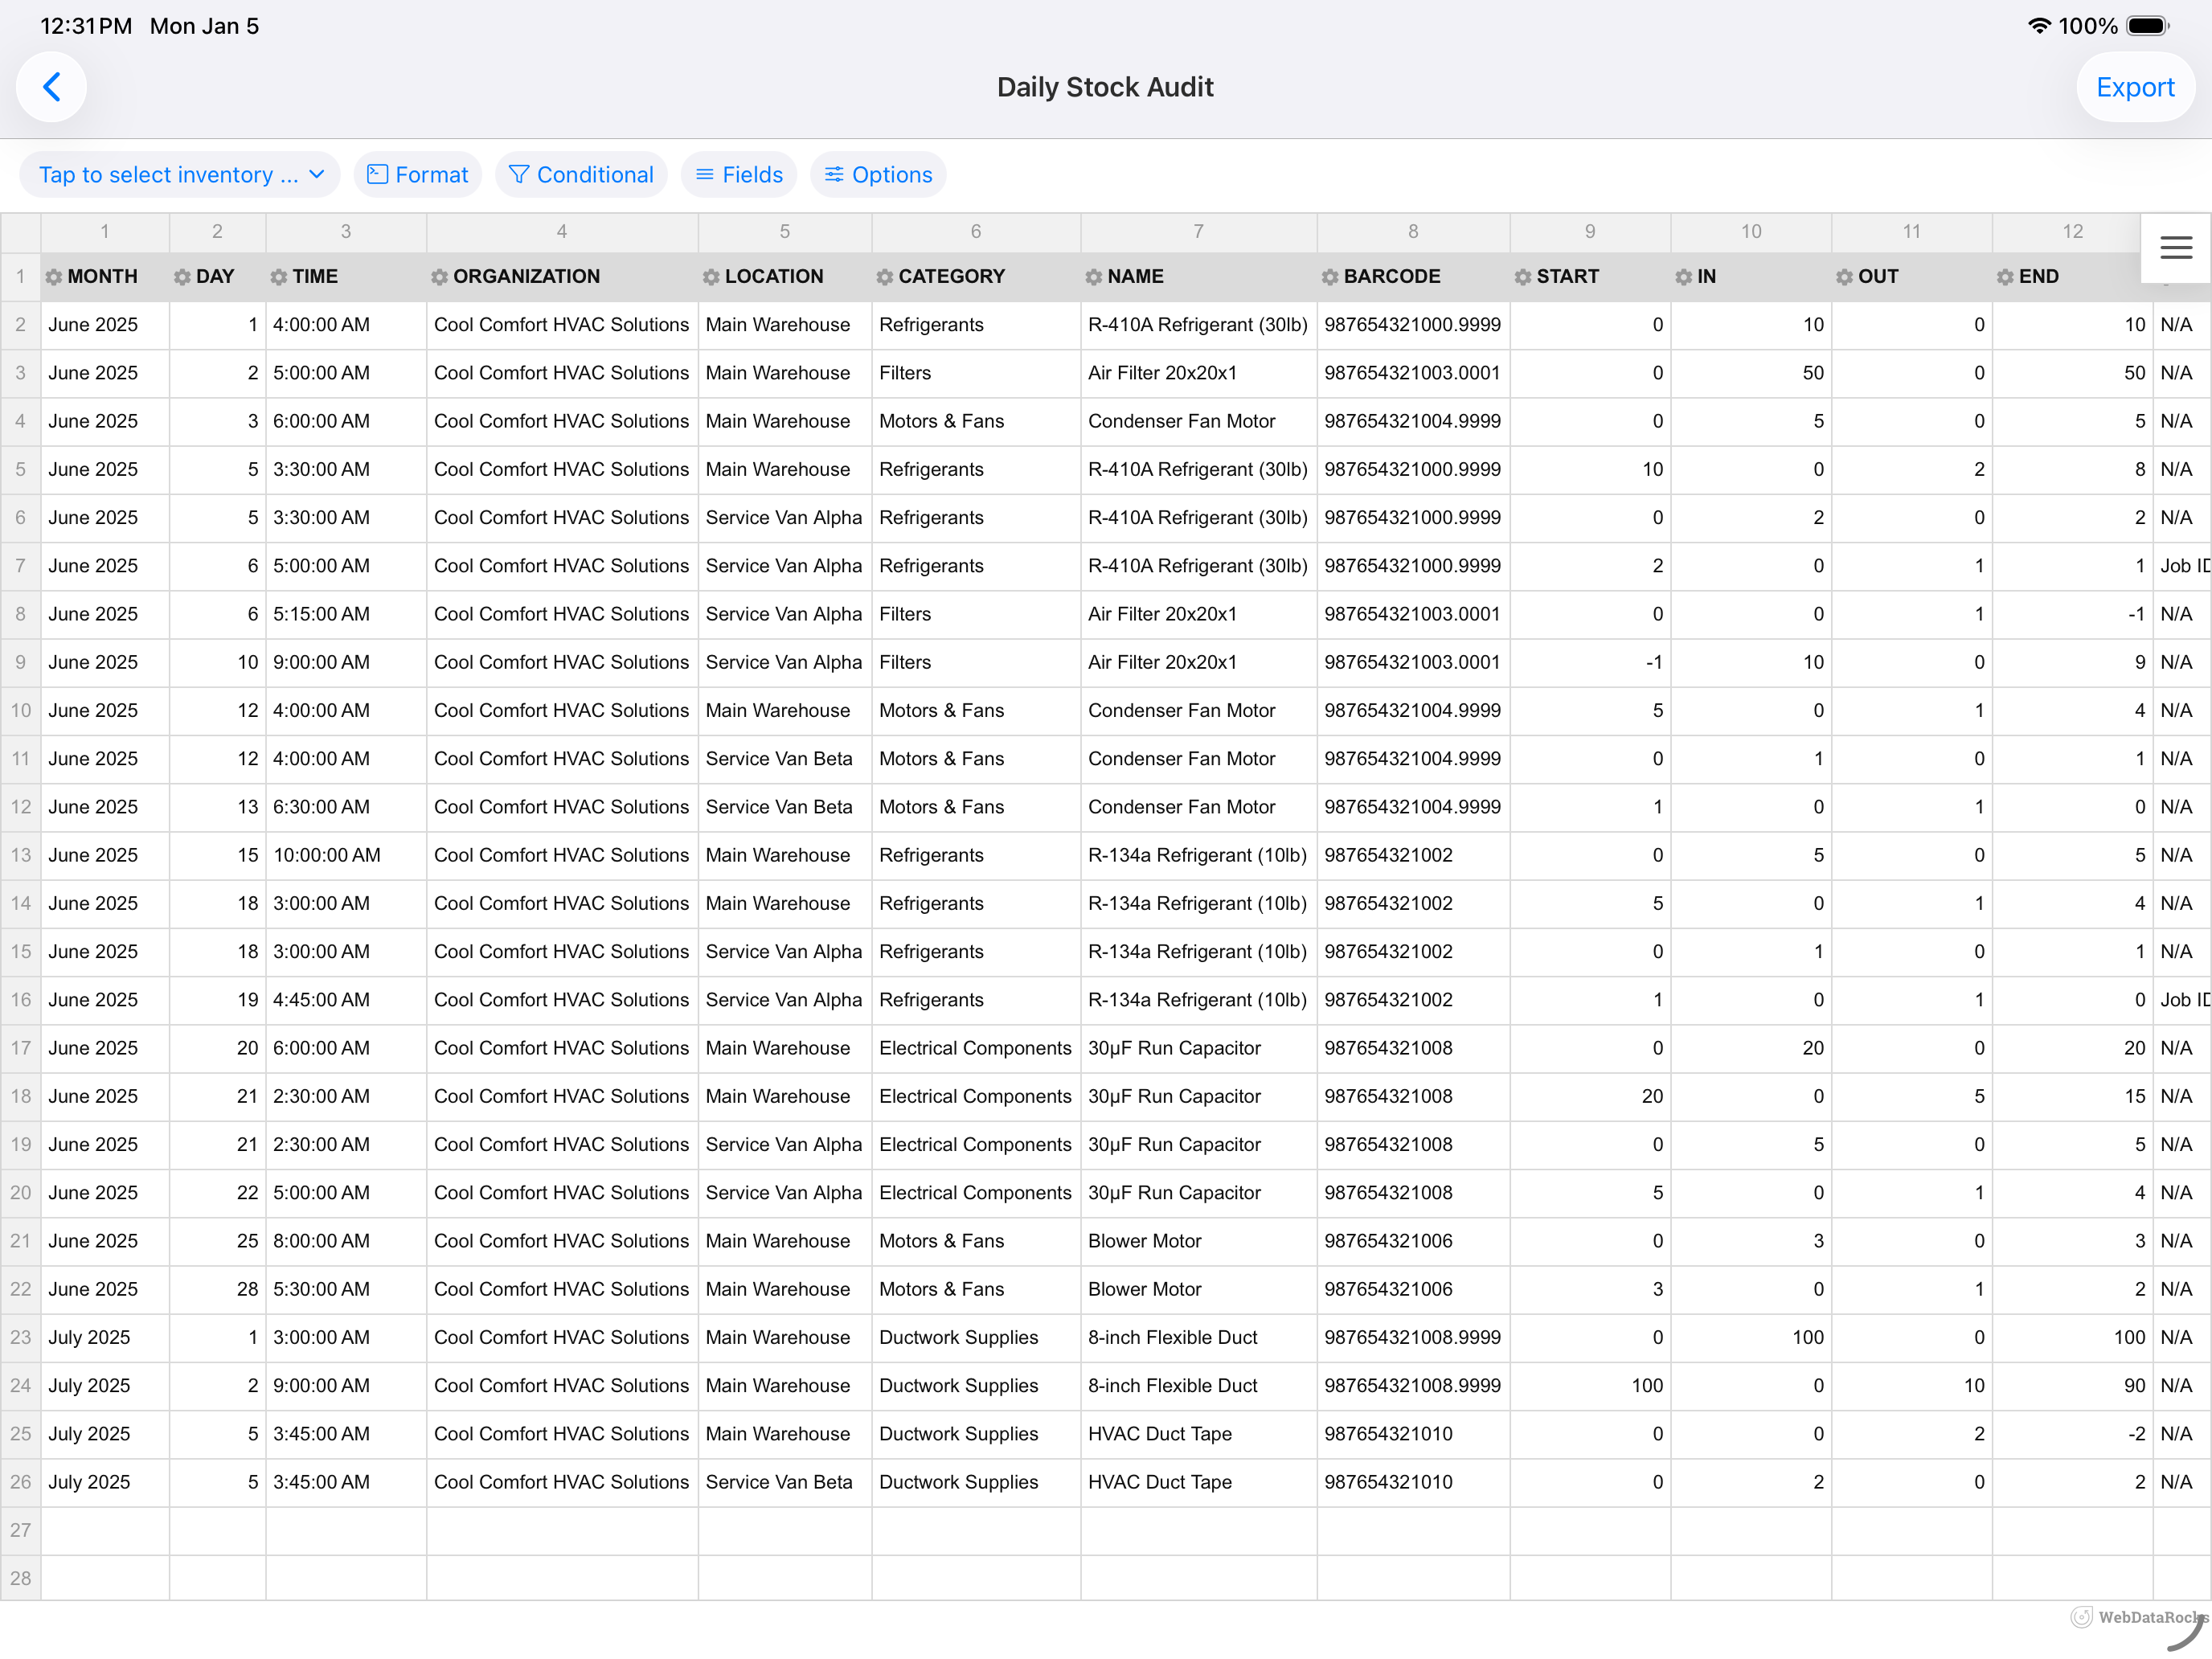Expand the inventory selection dropdown
This screenshot has width=2212, height=1659.
(179, 174)
